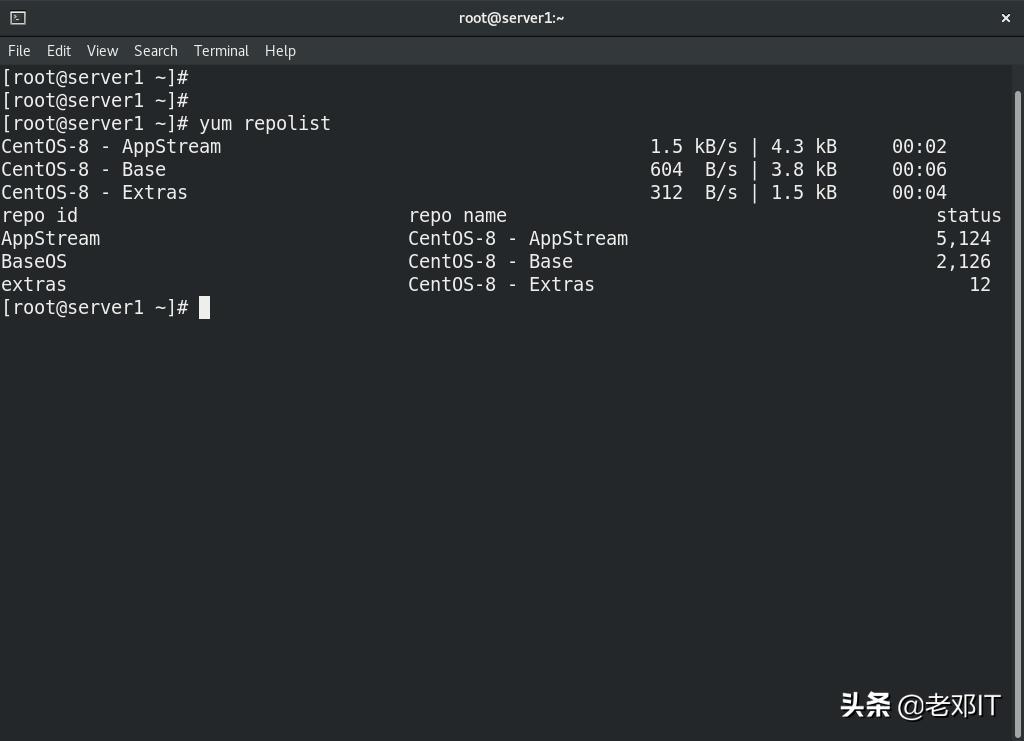1024x741 pixels.
Task: Click the CentOS-8 - AppStream repo name
Action: pos(518,238)
